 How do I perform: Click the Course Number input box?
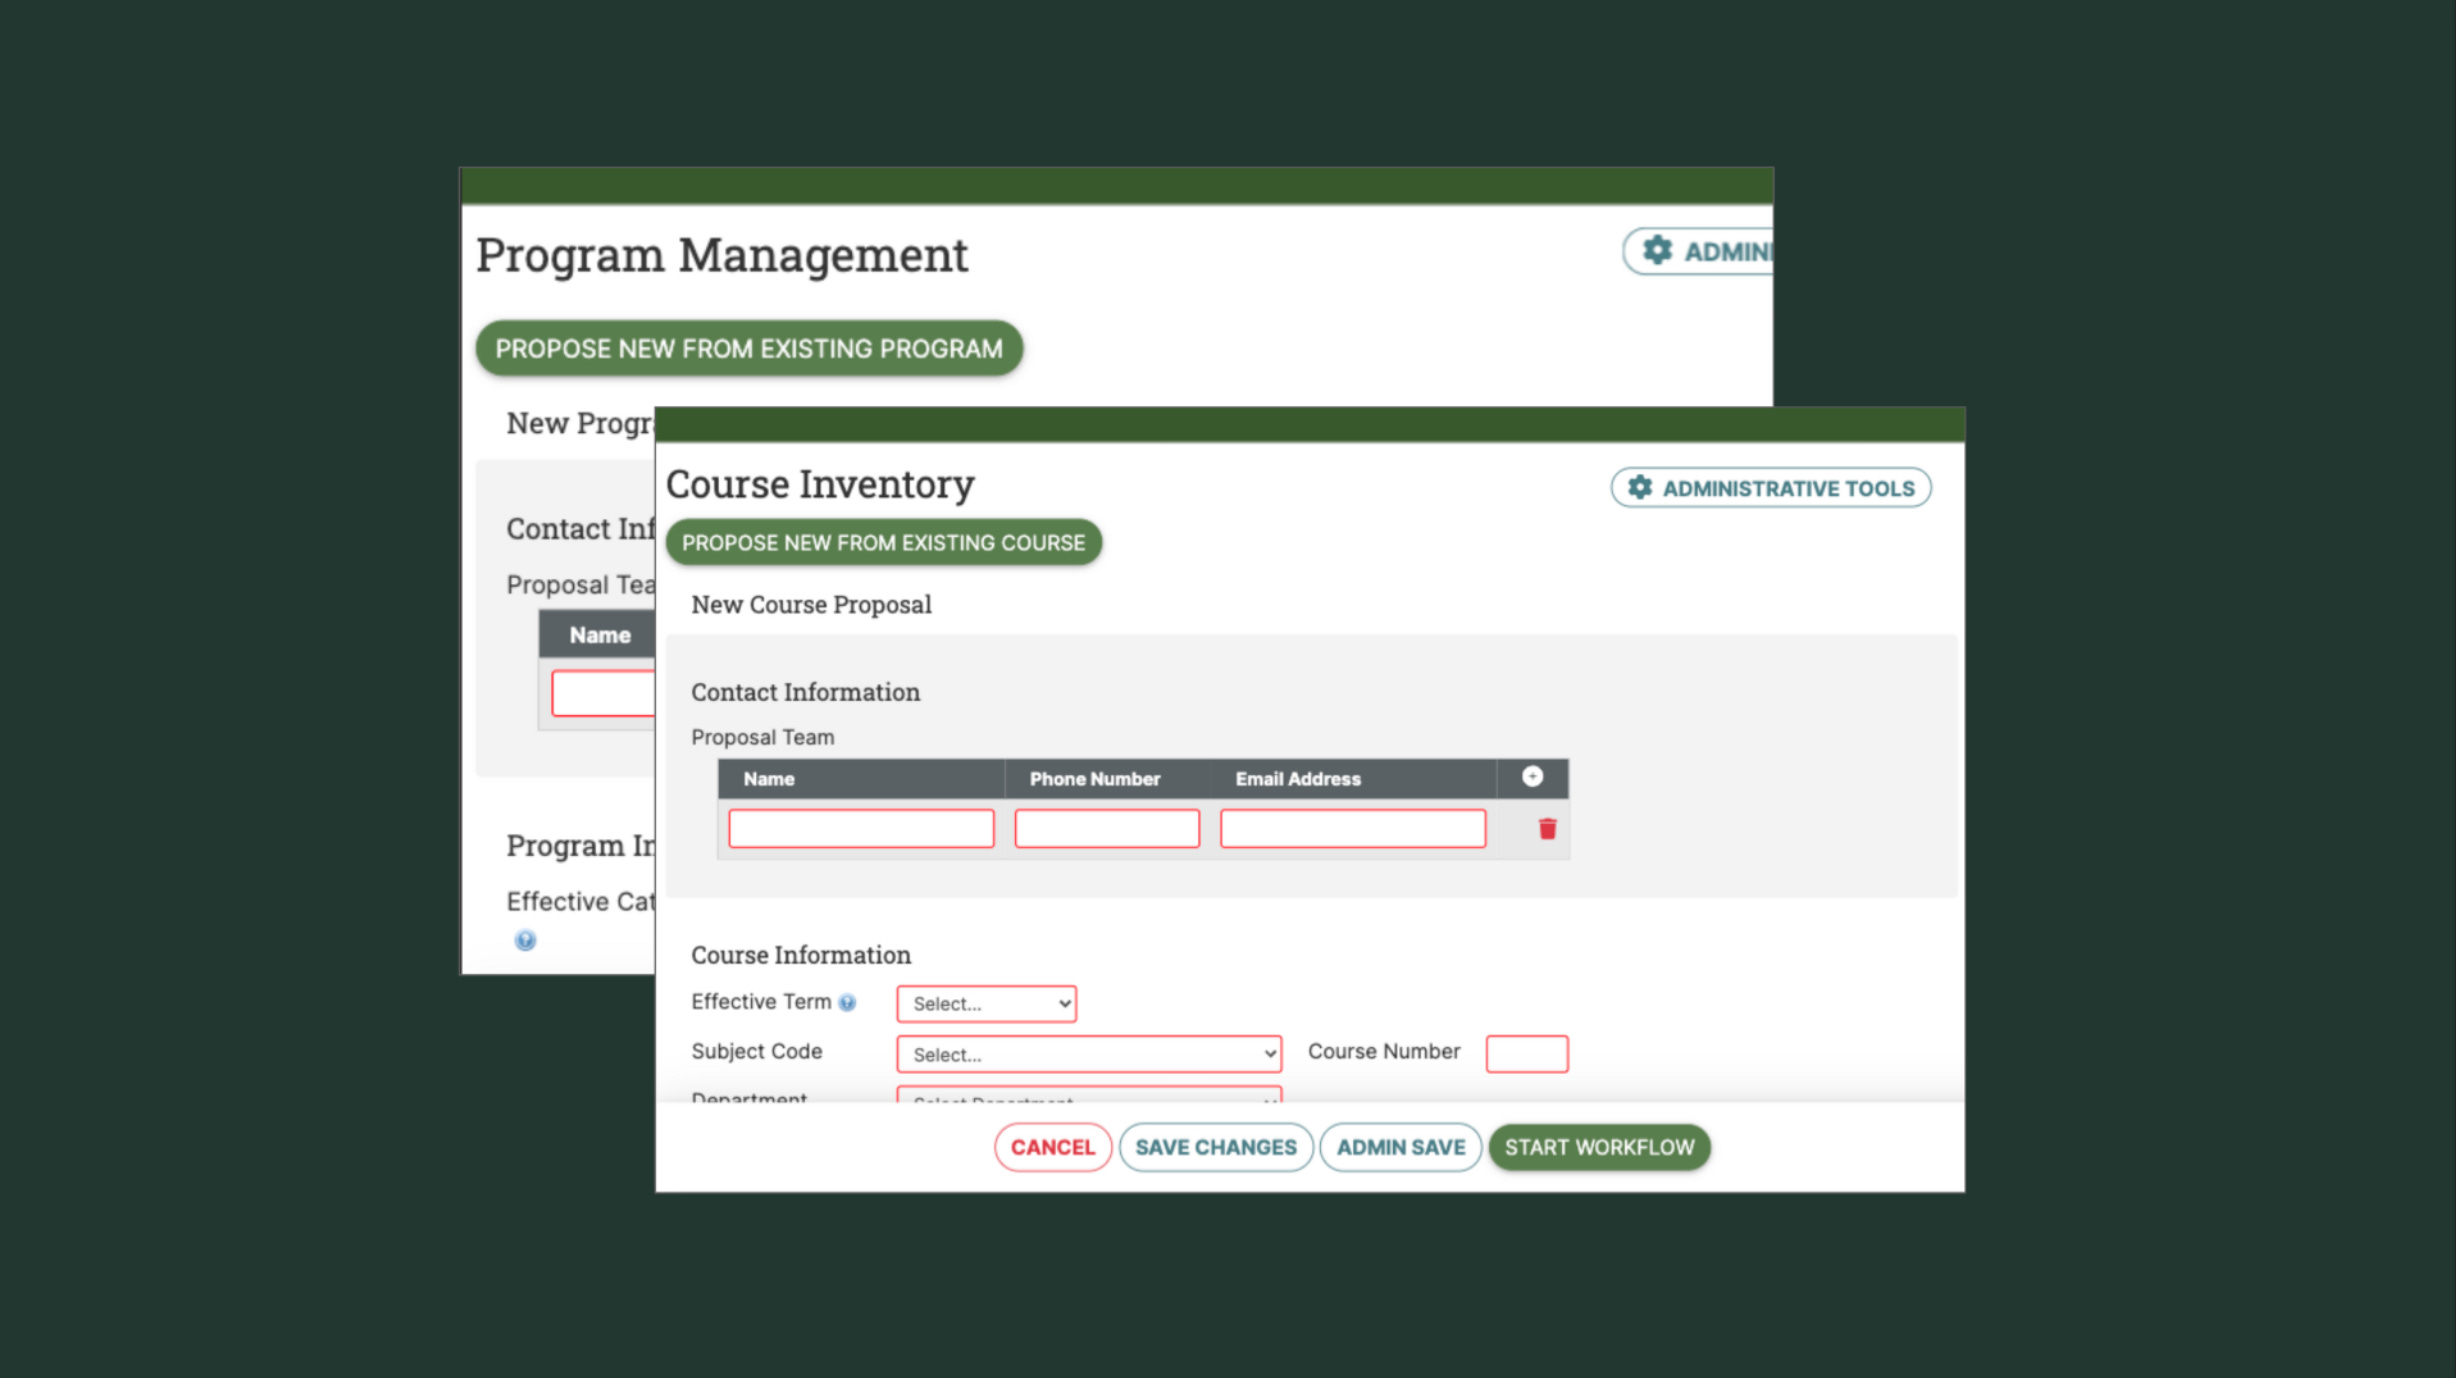[1526, 1053]
